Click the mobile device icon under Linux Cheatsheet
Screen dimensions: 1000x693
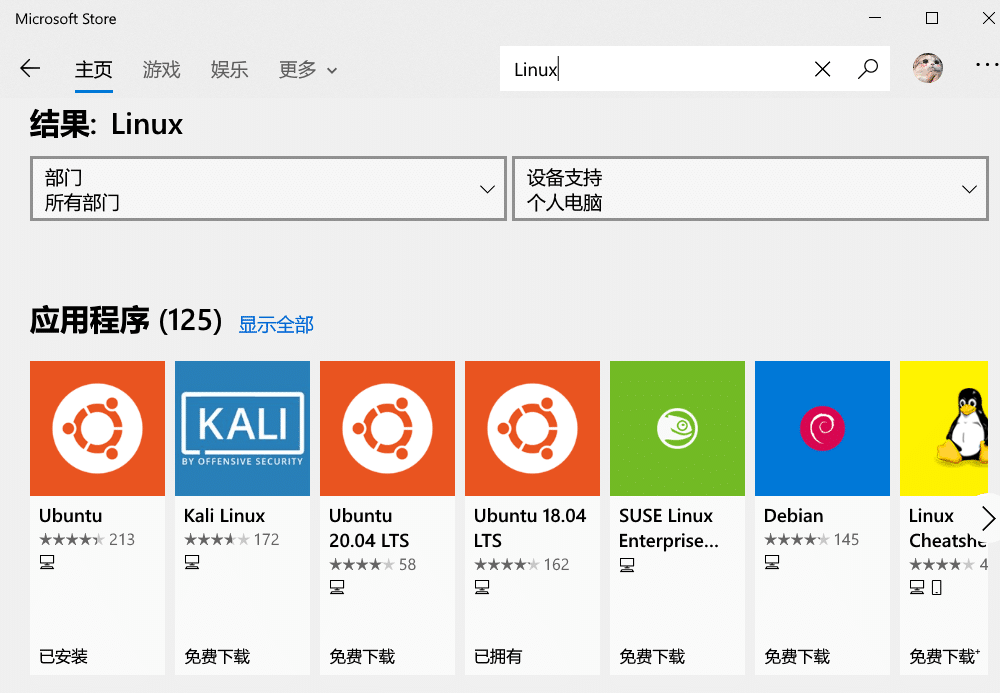pos(936,587)
